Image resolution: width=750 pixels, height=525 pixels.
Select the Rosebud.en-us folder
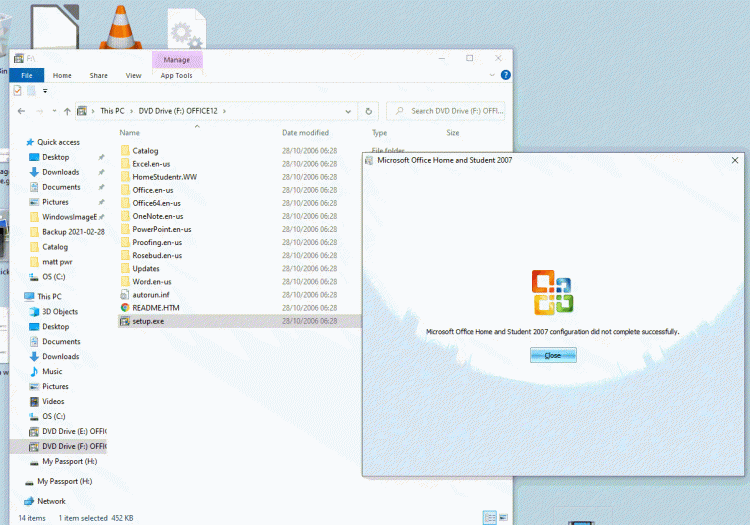click(x=157, y=255)
